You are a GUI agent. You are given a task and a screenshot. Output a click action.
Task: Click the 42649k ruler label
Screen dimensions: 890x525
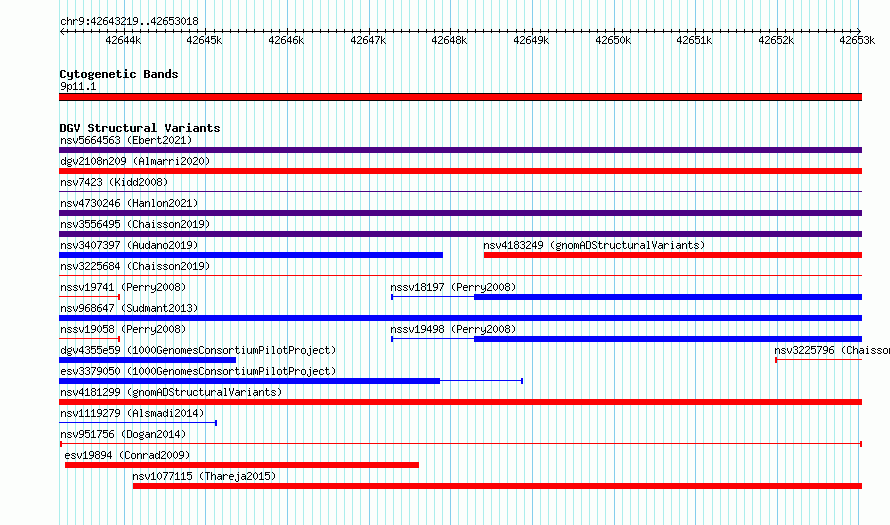(x=531, y=40)
